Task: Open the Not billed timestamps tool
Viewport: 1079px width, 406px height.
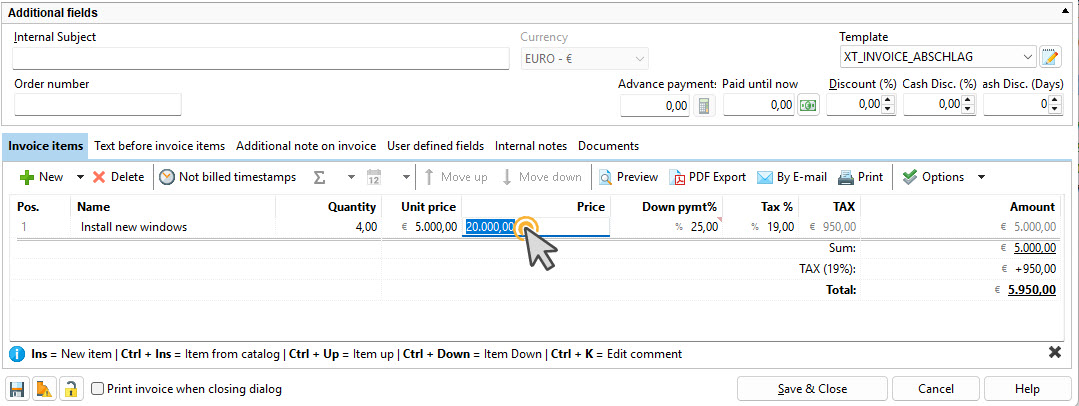Action: pyautogui.click(x=227, y=177)
